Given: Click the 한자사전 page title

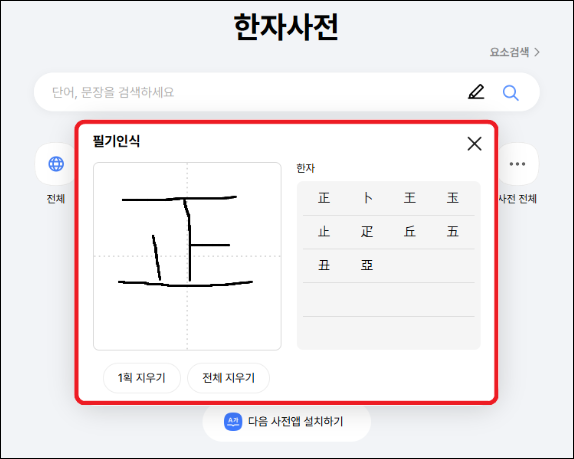Looking at the screenshot, I should coord(286,27).
